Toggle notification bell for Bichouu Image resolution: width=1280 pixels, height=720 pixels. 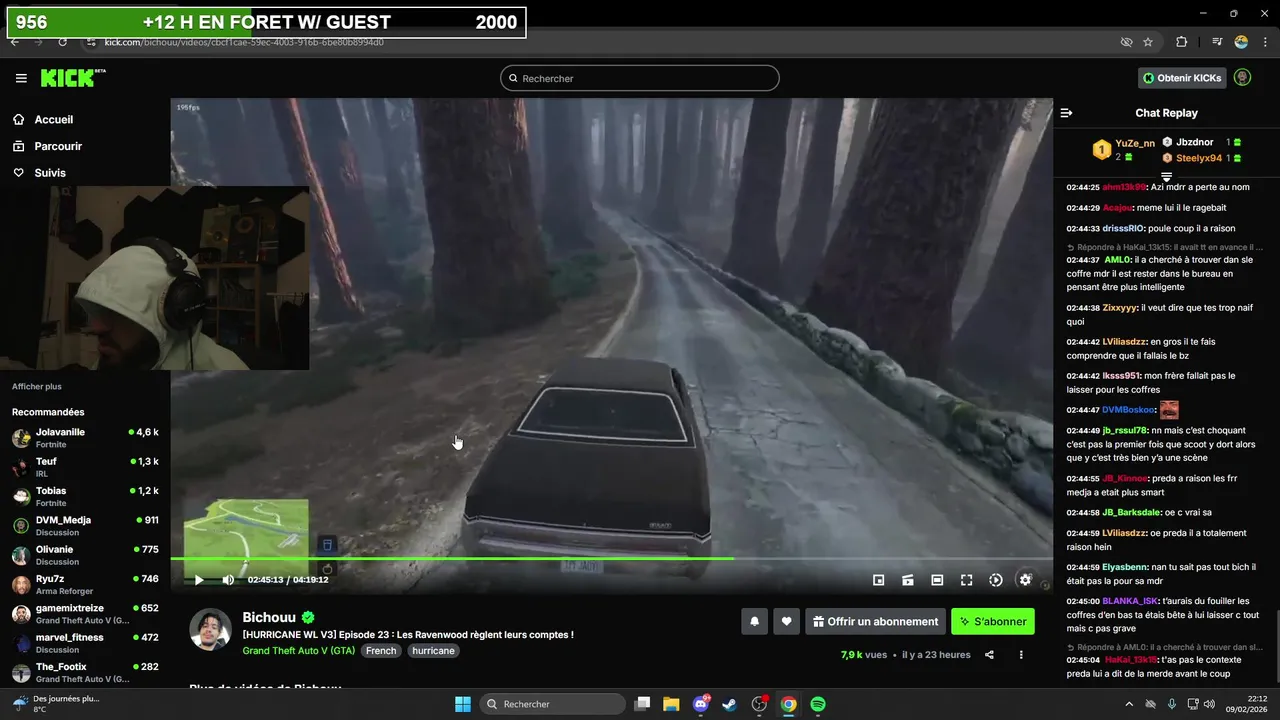(x=754, y=621)
